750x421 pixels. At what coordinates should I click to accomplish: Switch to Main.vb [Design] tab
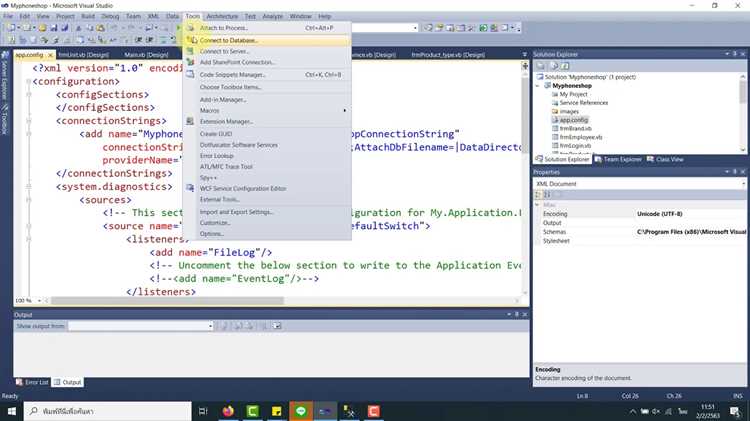point(146,55)
